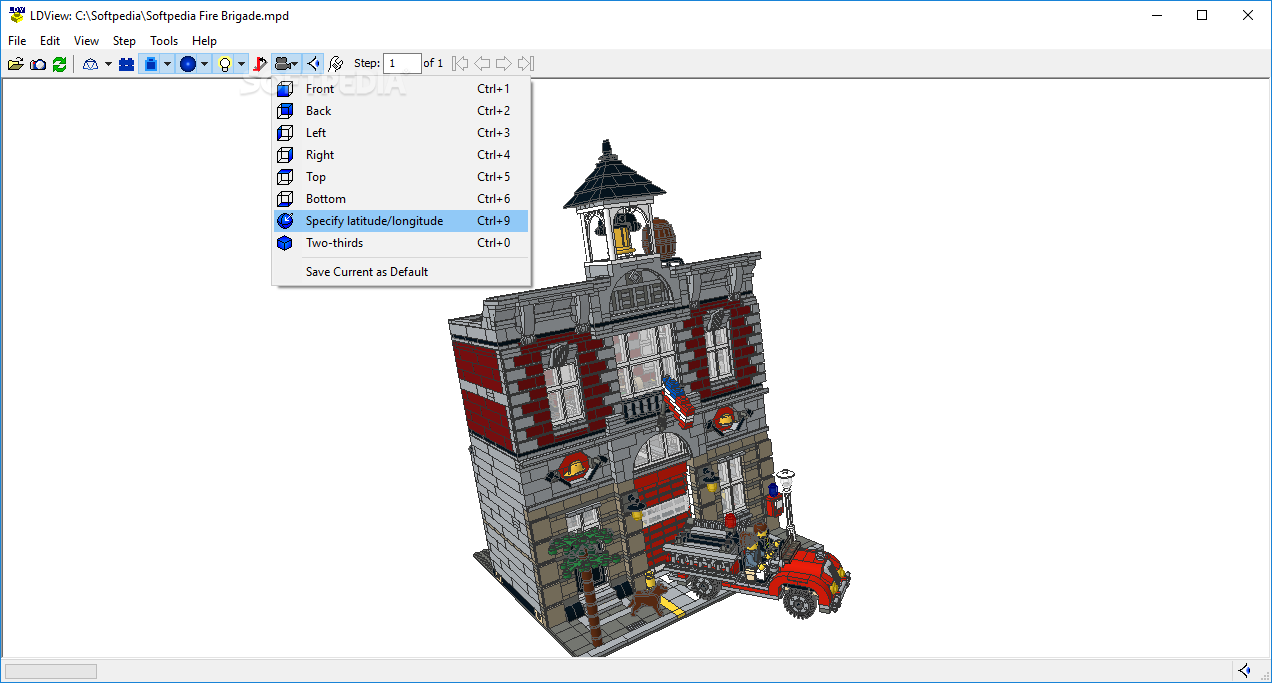
Task: Choose Front view from the dropdown
Action: pyautogui.click(x=401, y=89)
